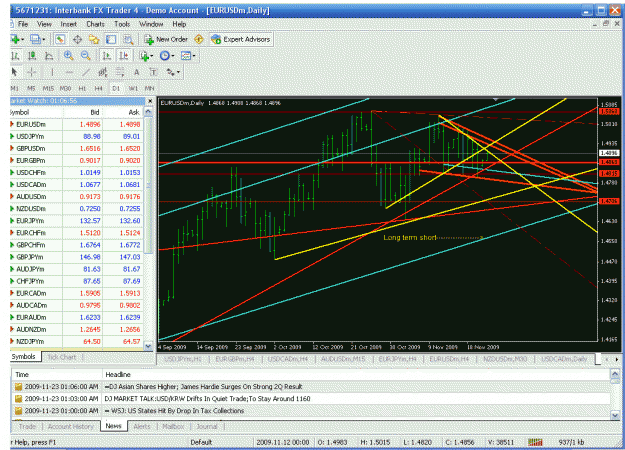625x450 pixels.
Task: Expand the Indicators dropdown arrow
Action: click(152, 56)
